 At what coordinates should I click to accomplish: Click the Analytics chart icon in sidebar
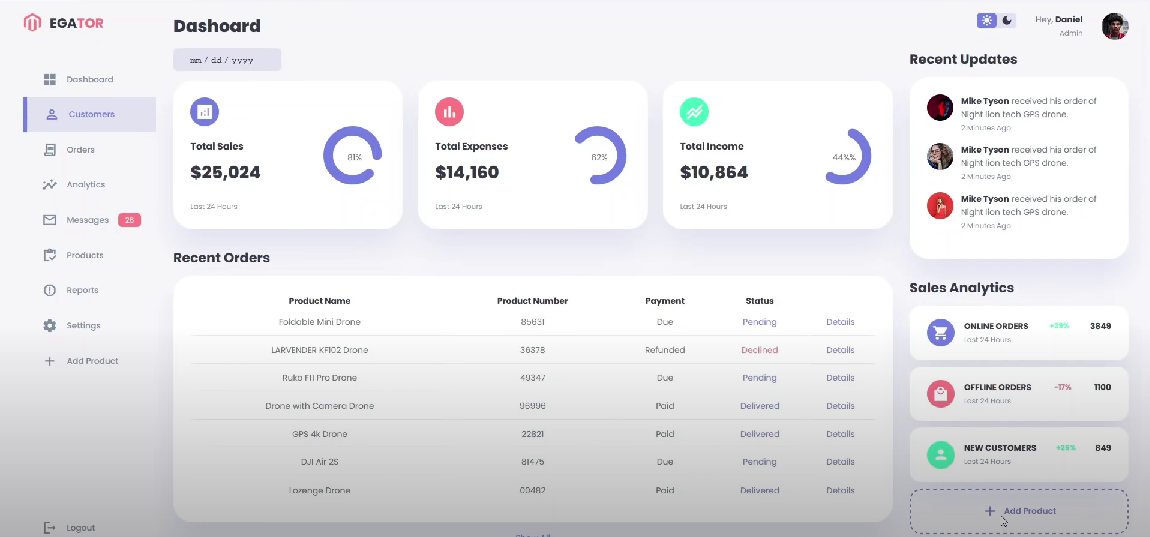pyautogui.click(x=50, y=185)
